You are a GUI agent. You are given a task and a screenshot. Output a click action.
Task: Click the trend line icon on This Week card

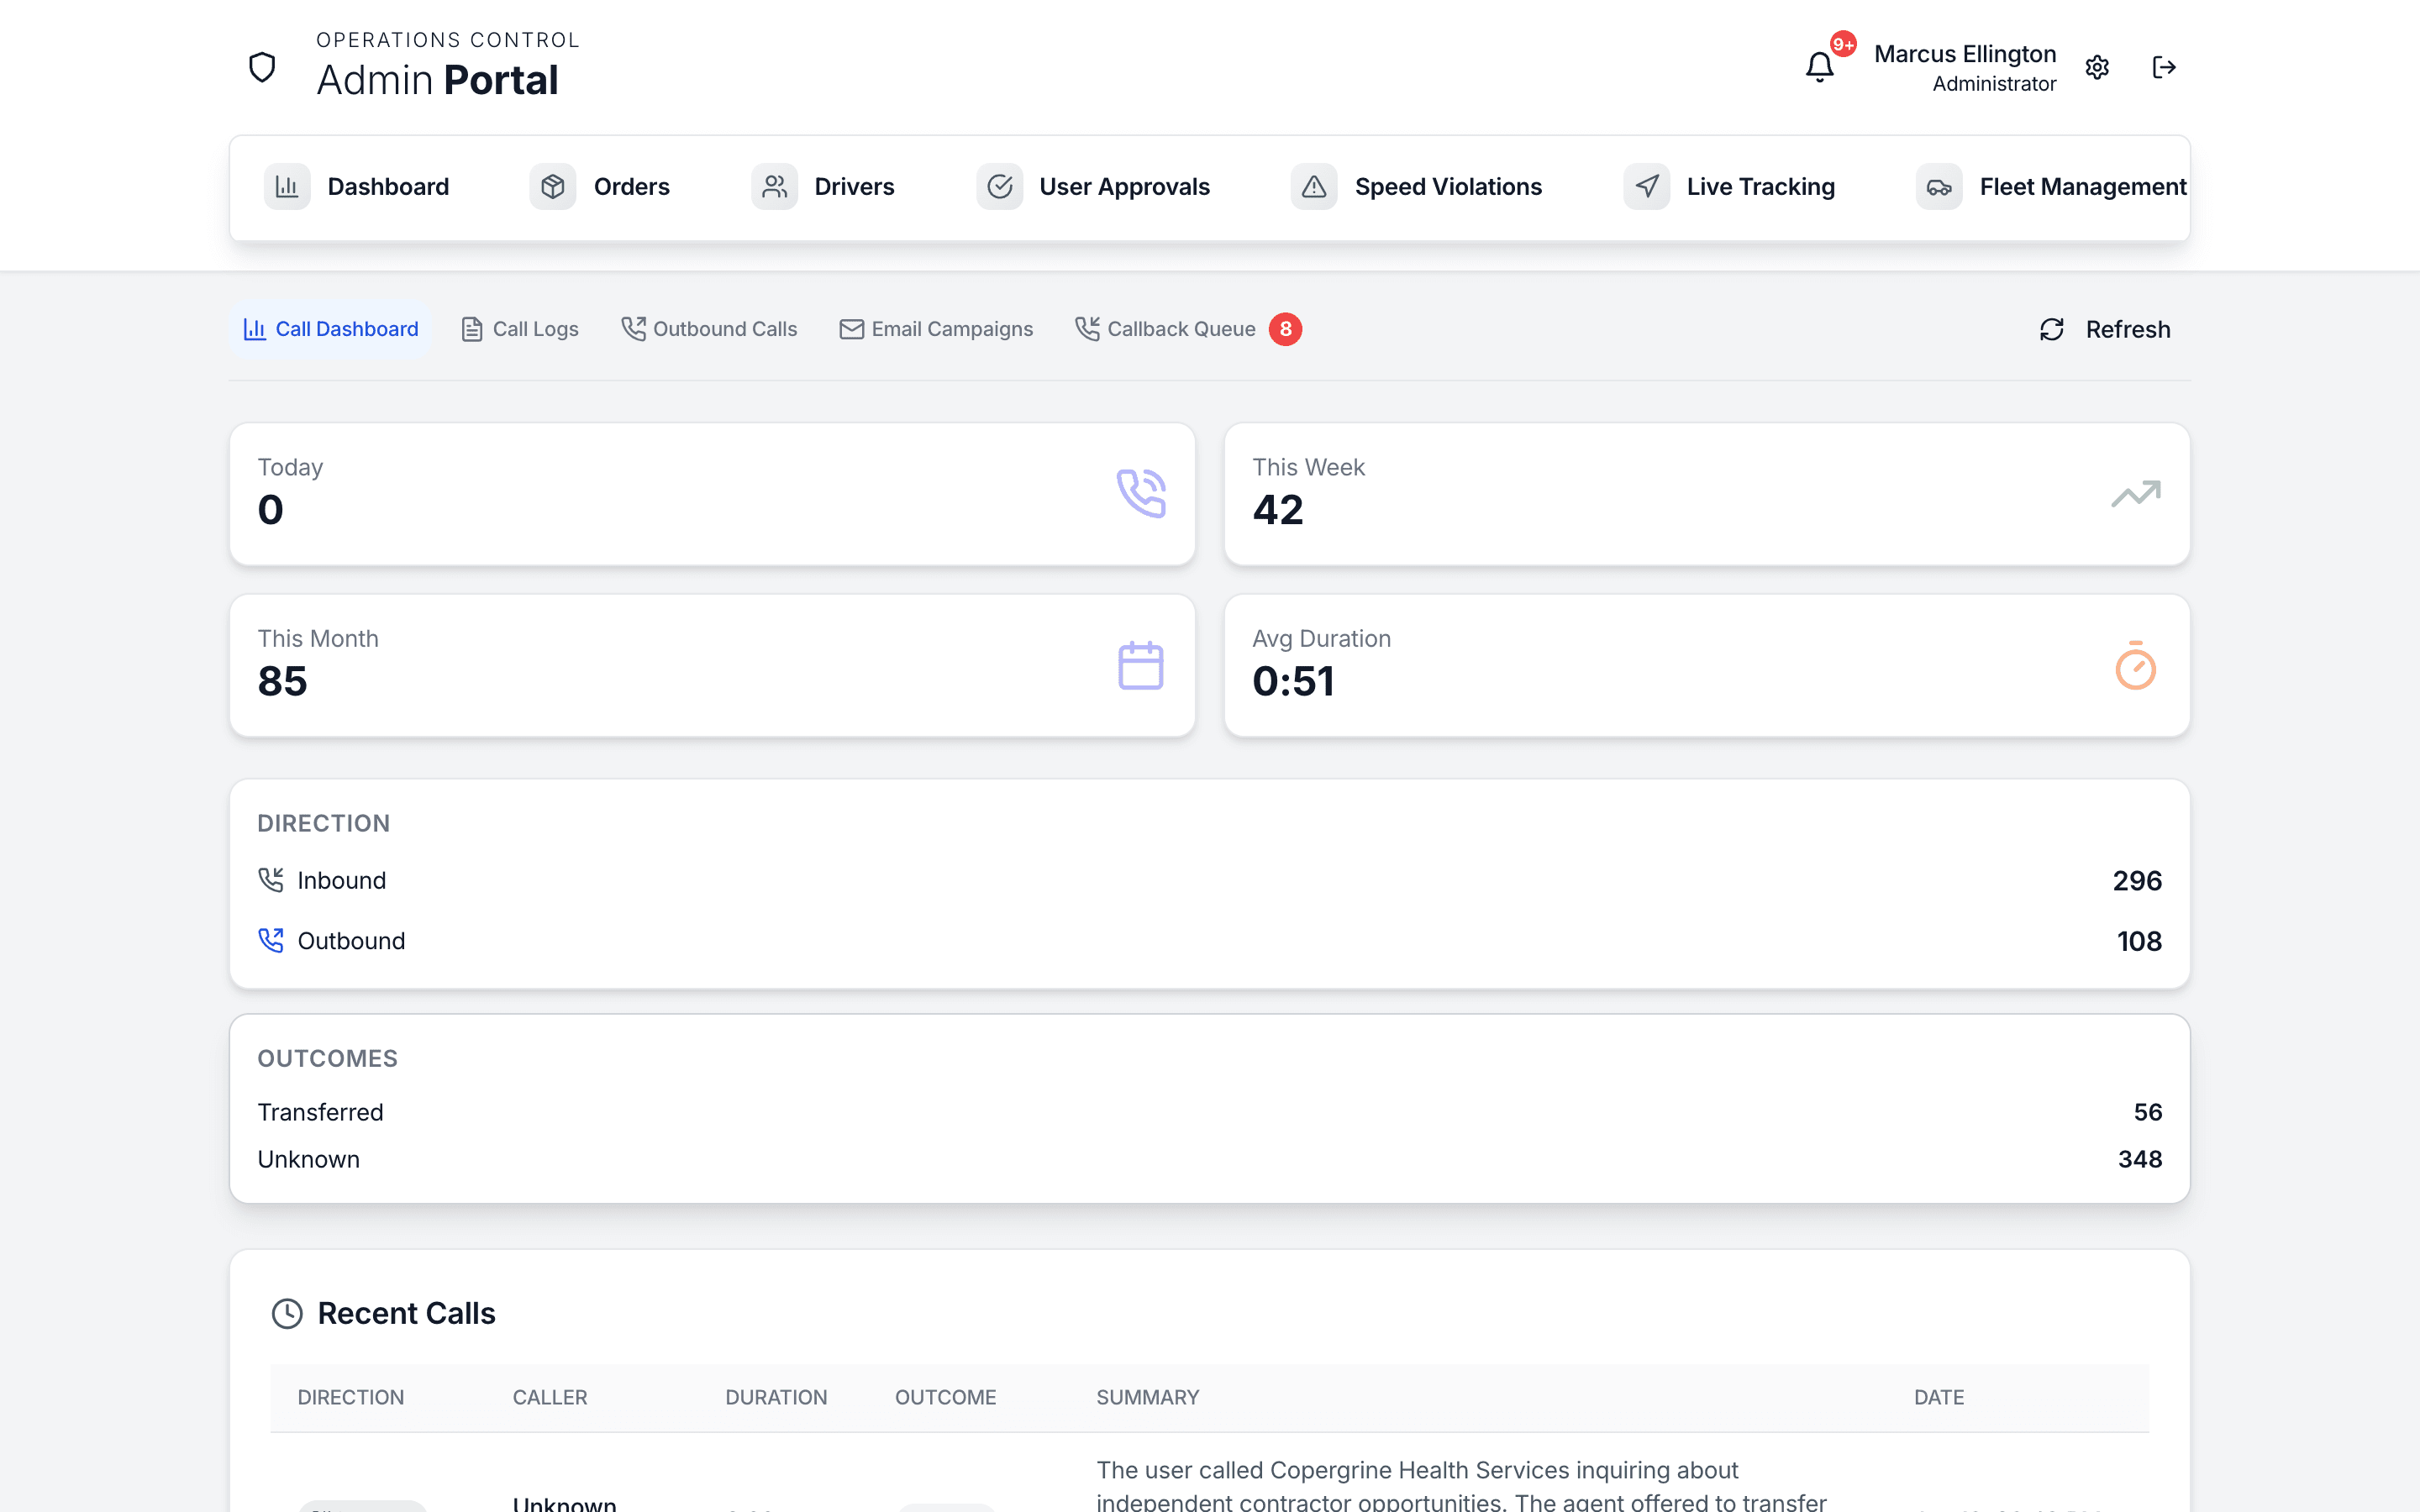[x=2135, y=492]
